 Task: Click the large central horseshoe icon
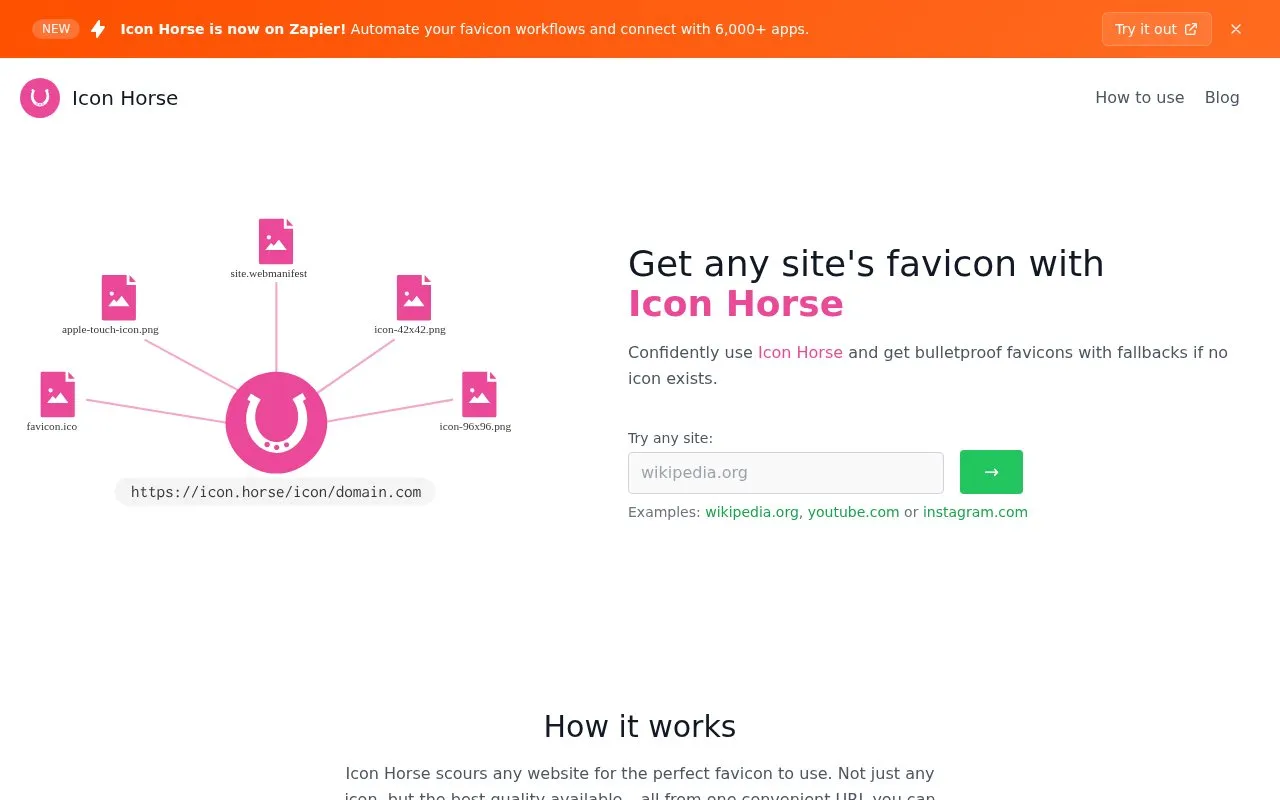click(x=276, y=422)
